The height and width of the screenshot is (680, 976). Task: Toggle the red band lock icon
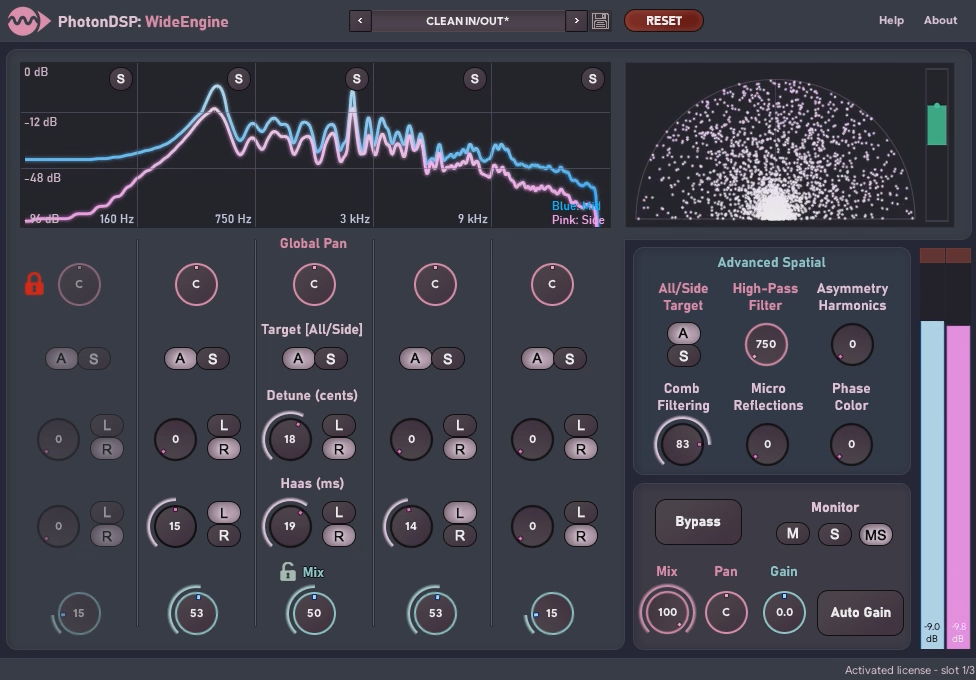pyautogui.click(x=34, y=284)
